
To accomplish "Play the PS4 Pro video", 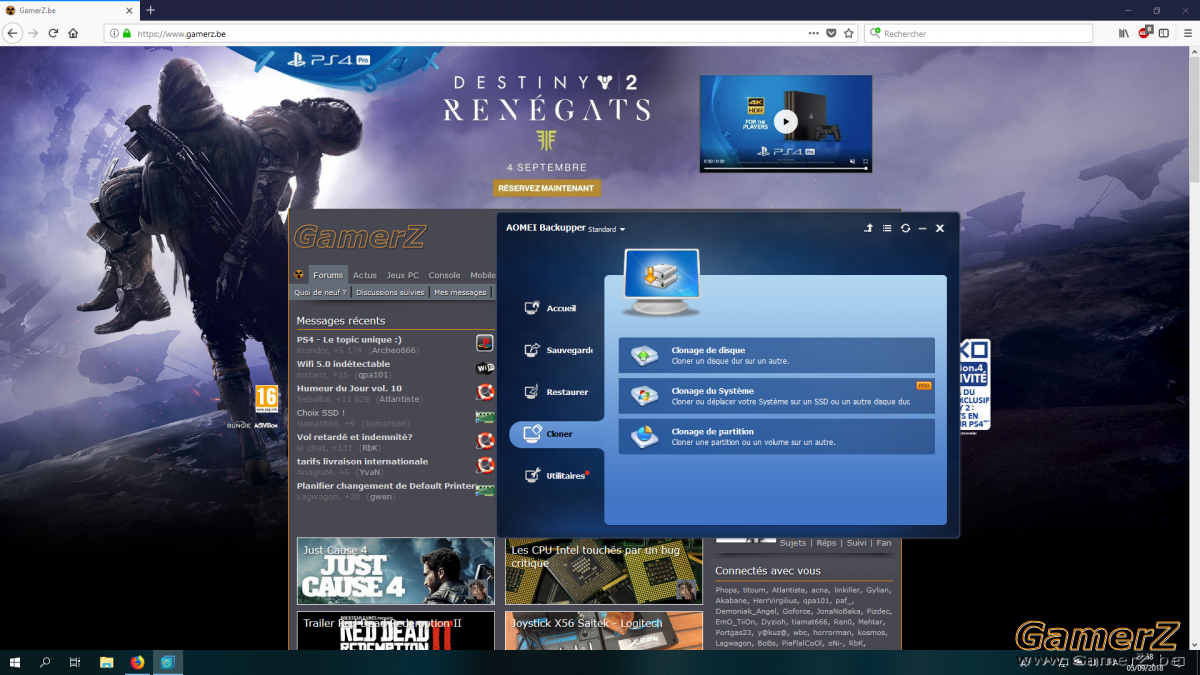I will pos(786,121).
